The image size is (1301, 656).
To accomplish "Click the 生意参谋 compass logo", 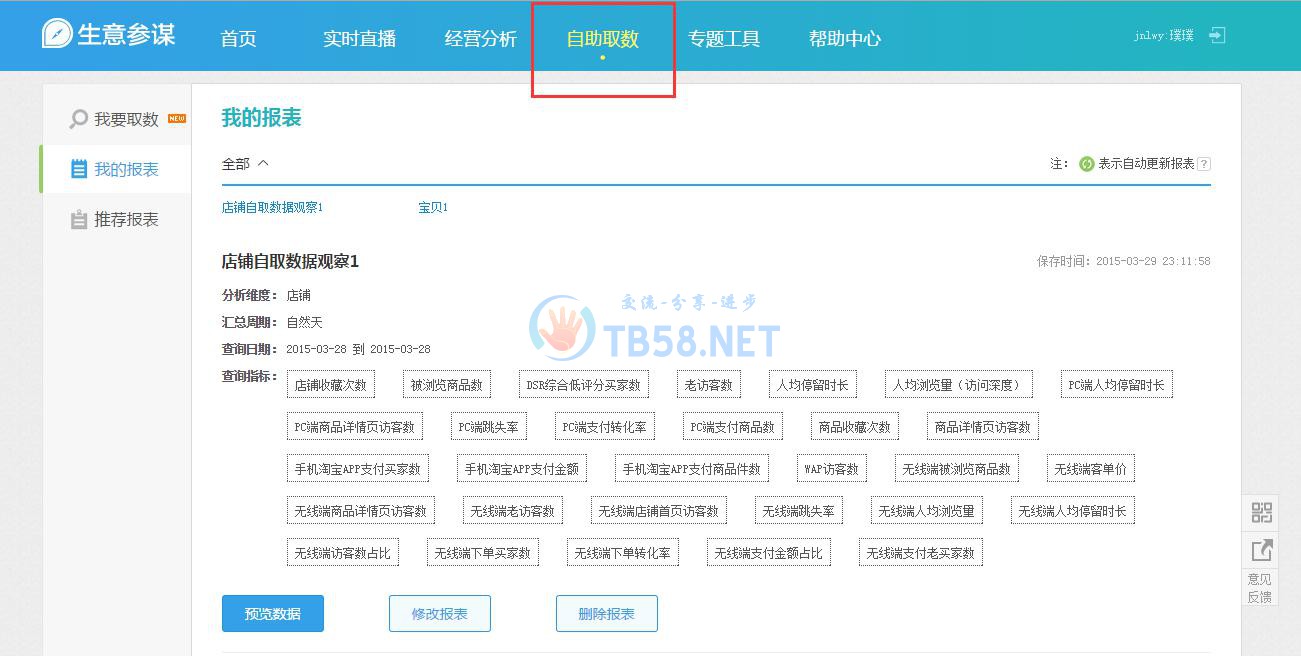I will coord(57,34).
